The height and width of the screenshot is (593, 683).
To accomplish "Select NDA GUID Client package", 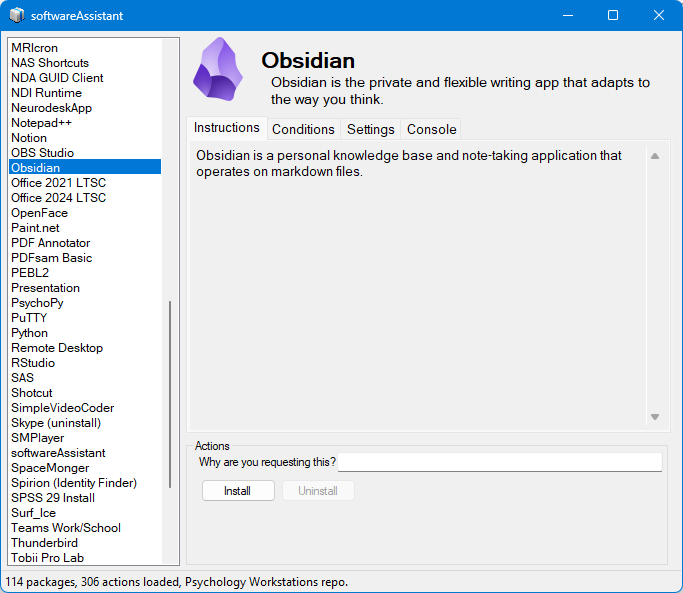I will coord(85,78).
